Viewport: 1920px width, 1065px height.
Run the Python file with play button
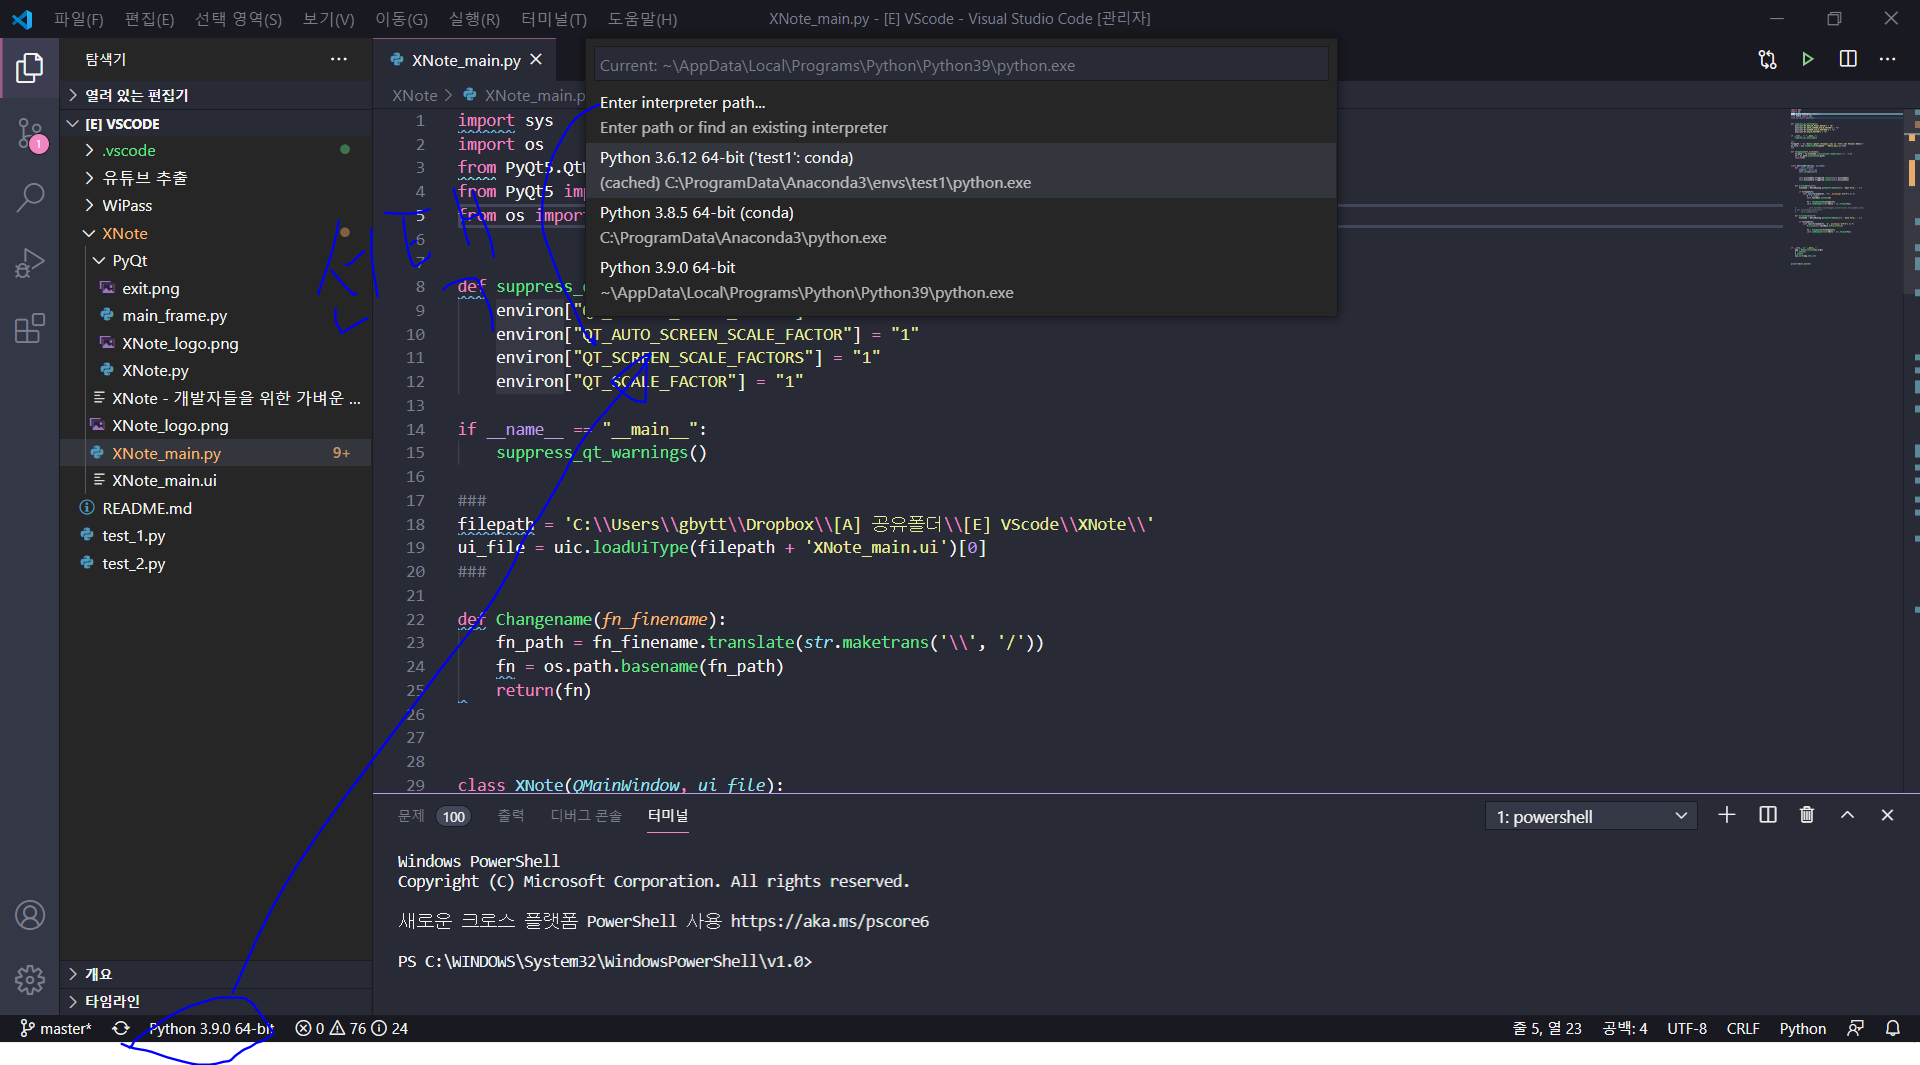[1808, 59]
